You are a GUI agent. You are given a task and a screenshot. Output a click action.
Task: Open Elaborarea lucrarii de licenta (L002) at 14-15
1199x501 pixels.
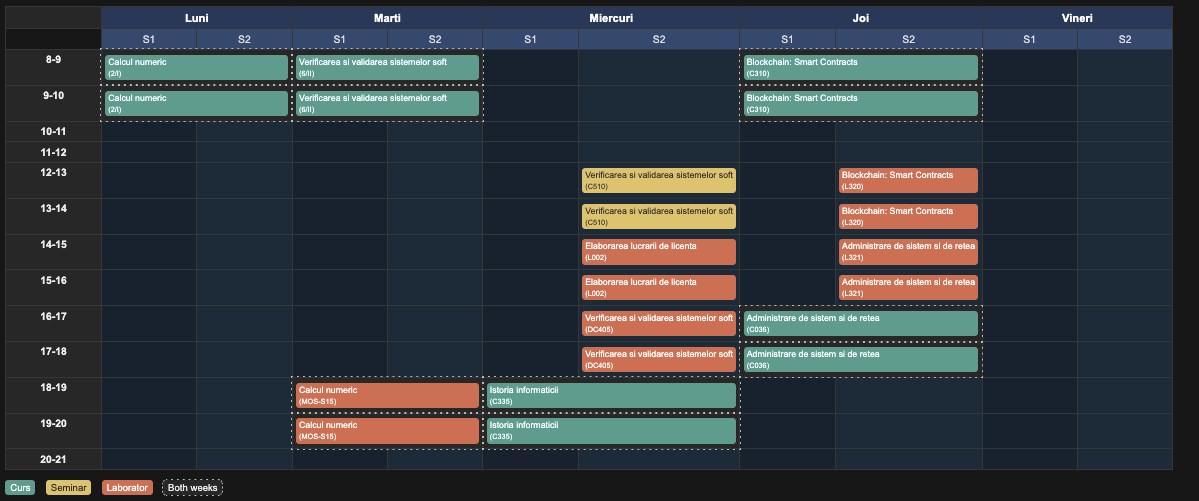click(658, 252)
